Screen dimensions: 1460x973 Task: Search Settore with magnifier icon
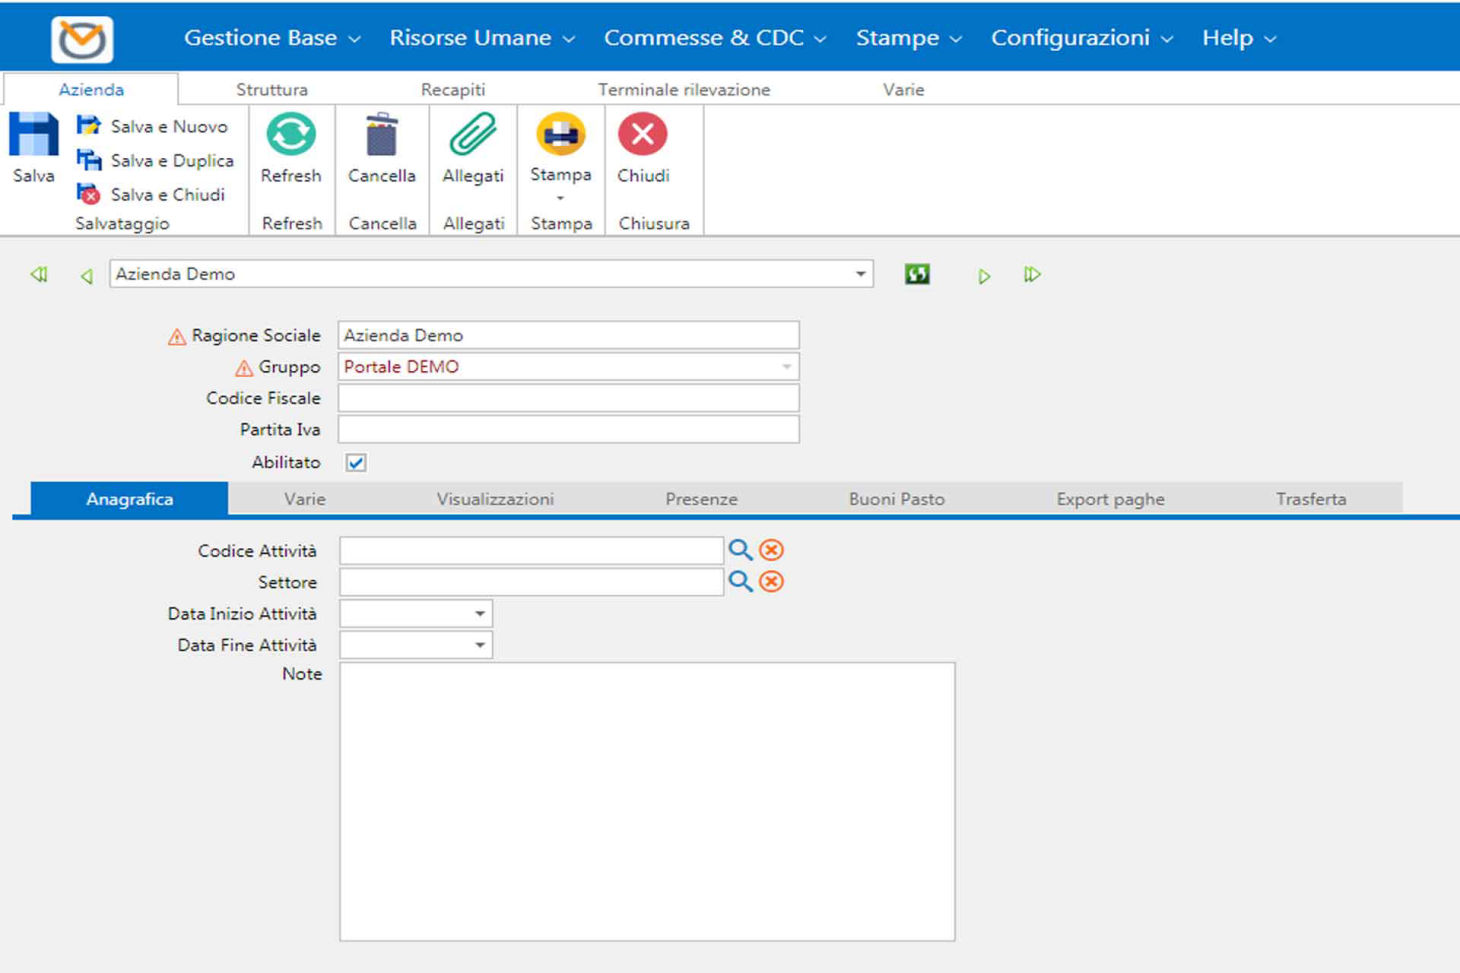[x=740, y=581]
